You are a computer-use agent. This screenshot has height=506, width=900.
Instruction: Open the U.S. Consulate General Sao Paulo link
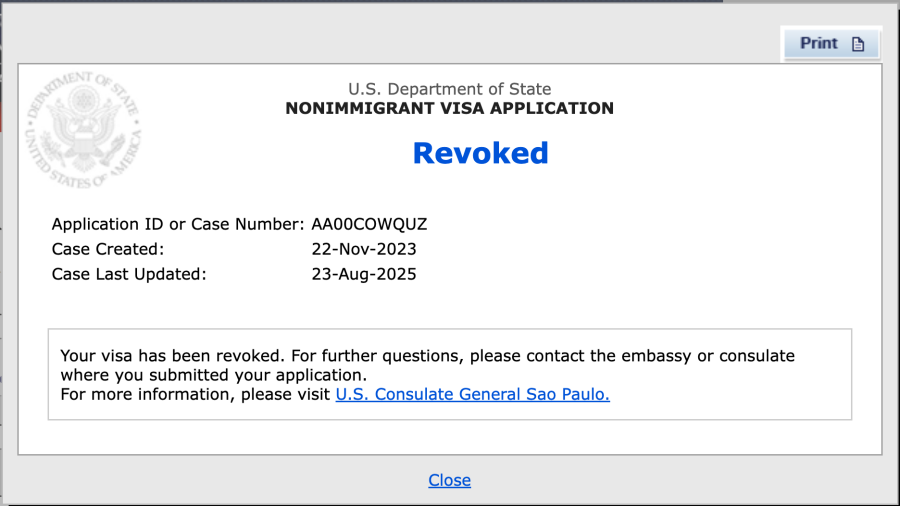pyautogui.click(x=472, y=394)
